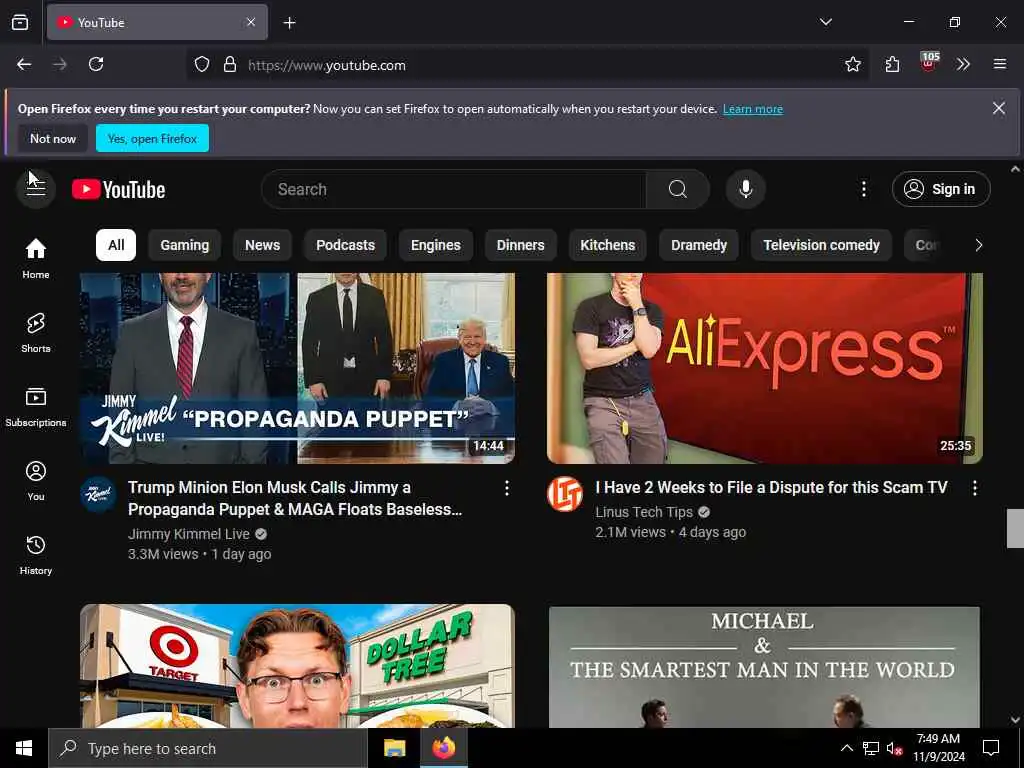Viewport: 1024px width, 768px height.
Task: Select the News category chip
Action: point(263,245)
